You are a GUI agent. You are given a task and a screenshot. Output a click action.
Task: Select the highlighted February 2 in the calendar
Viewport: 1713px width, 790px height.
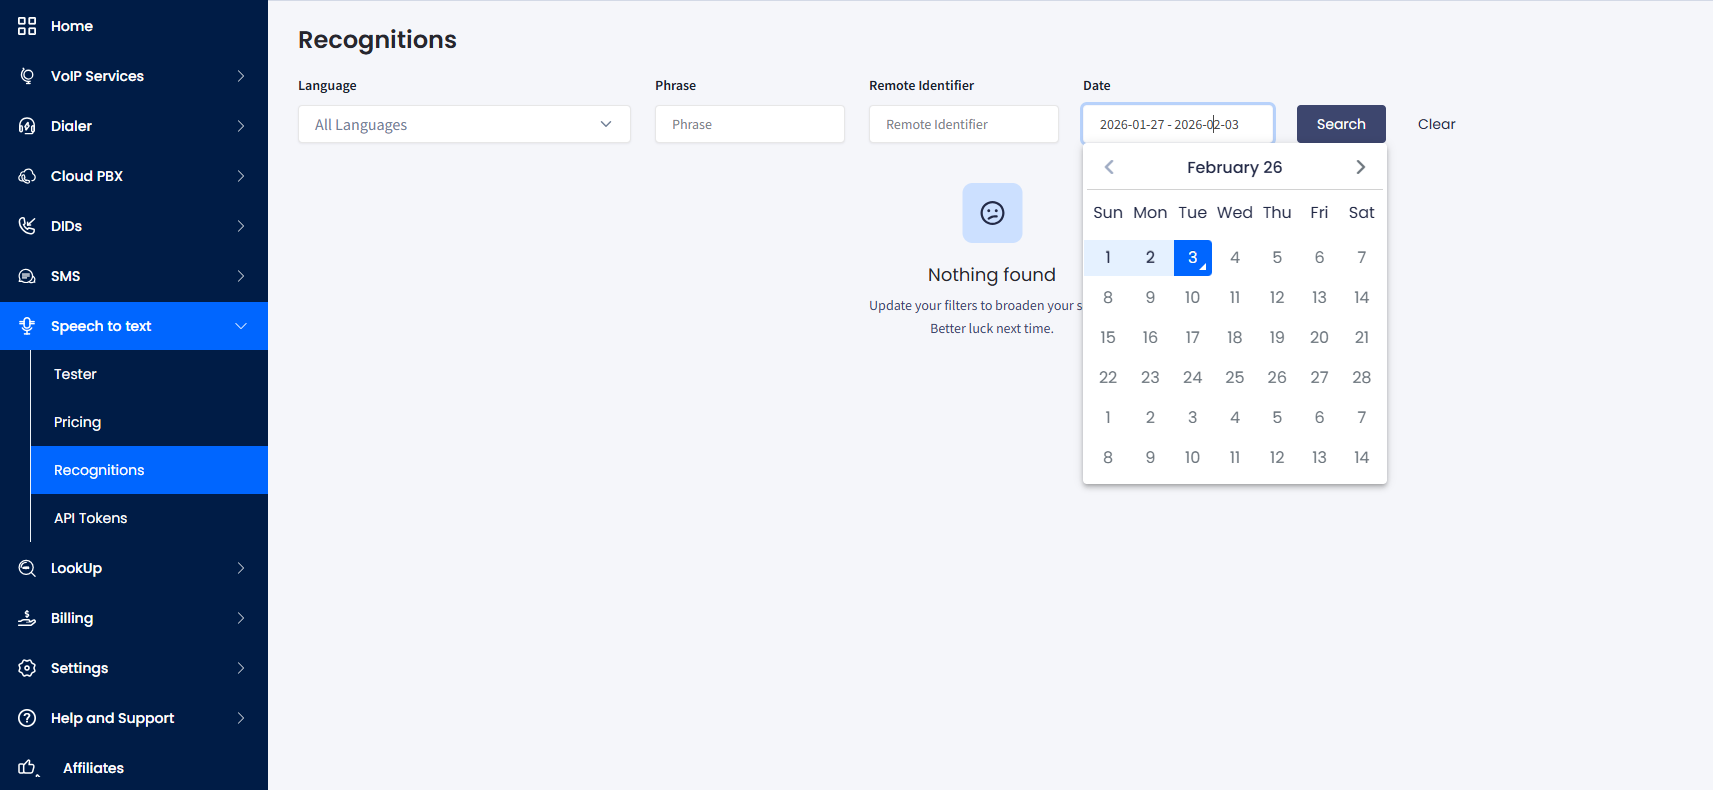1150,257
